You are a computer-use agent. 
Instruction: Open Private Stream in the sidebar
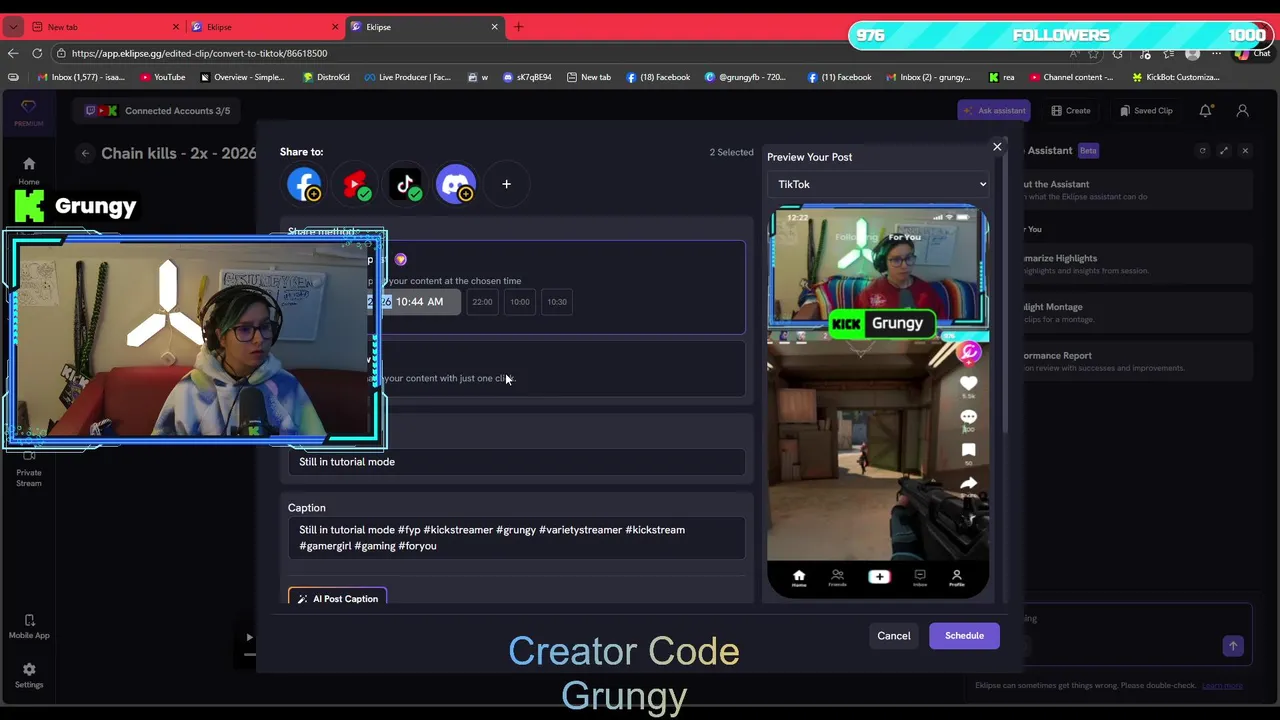point(29,470)
